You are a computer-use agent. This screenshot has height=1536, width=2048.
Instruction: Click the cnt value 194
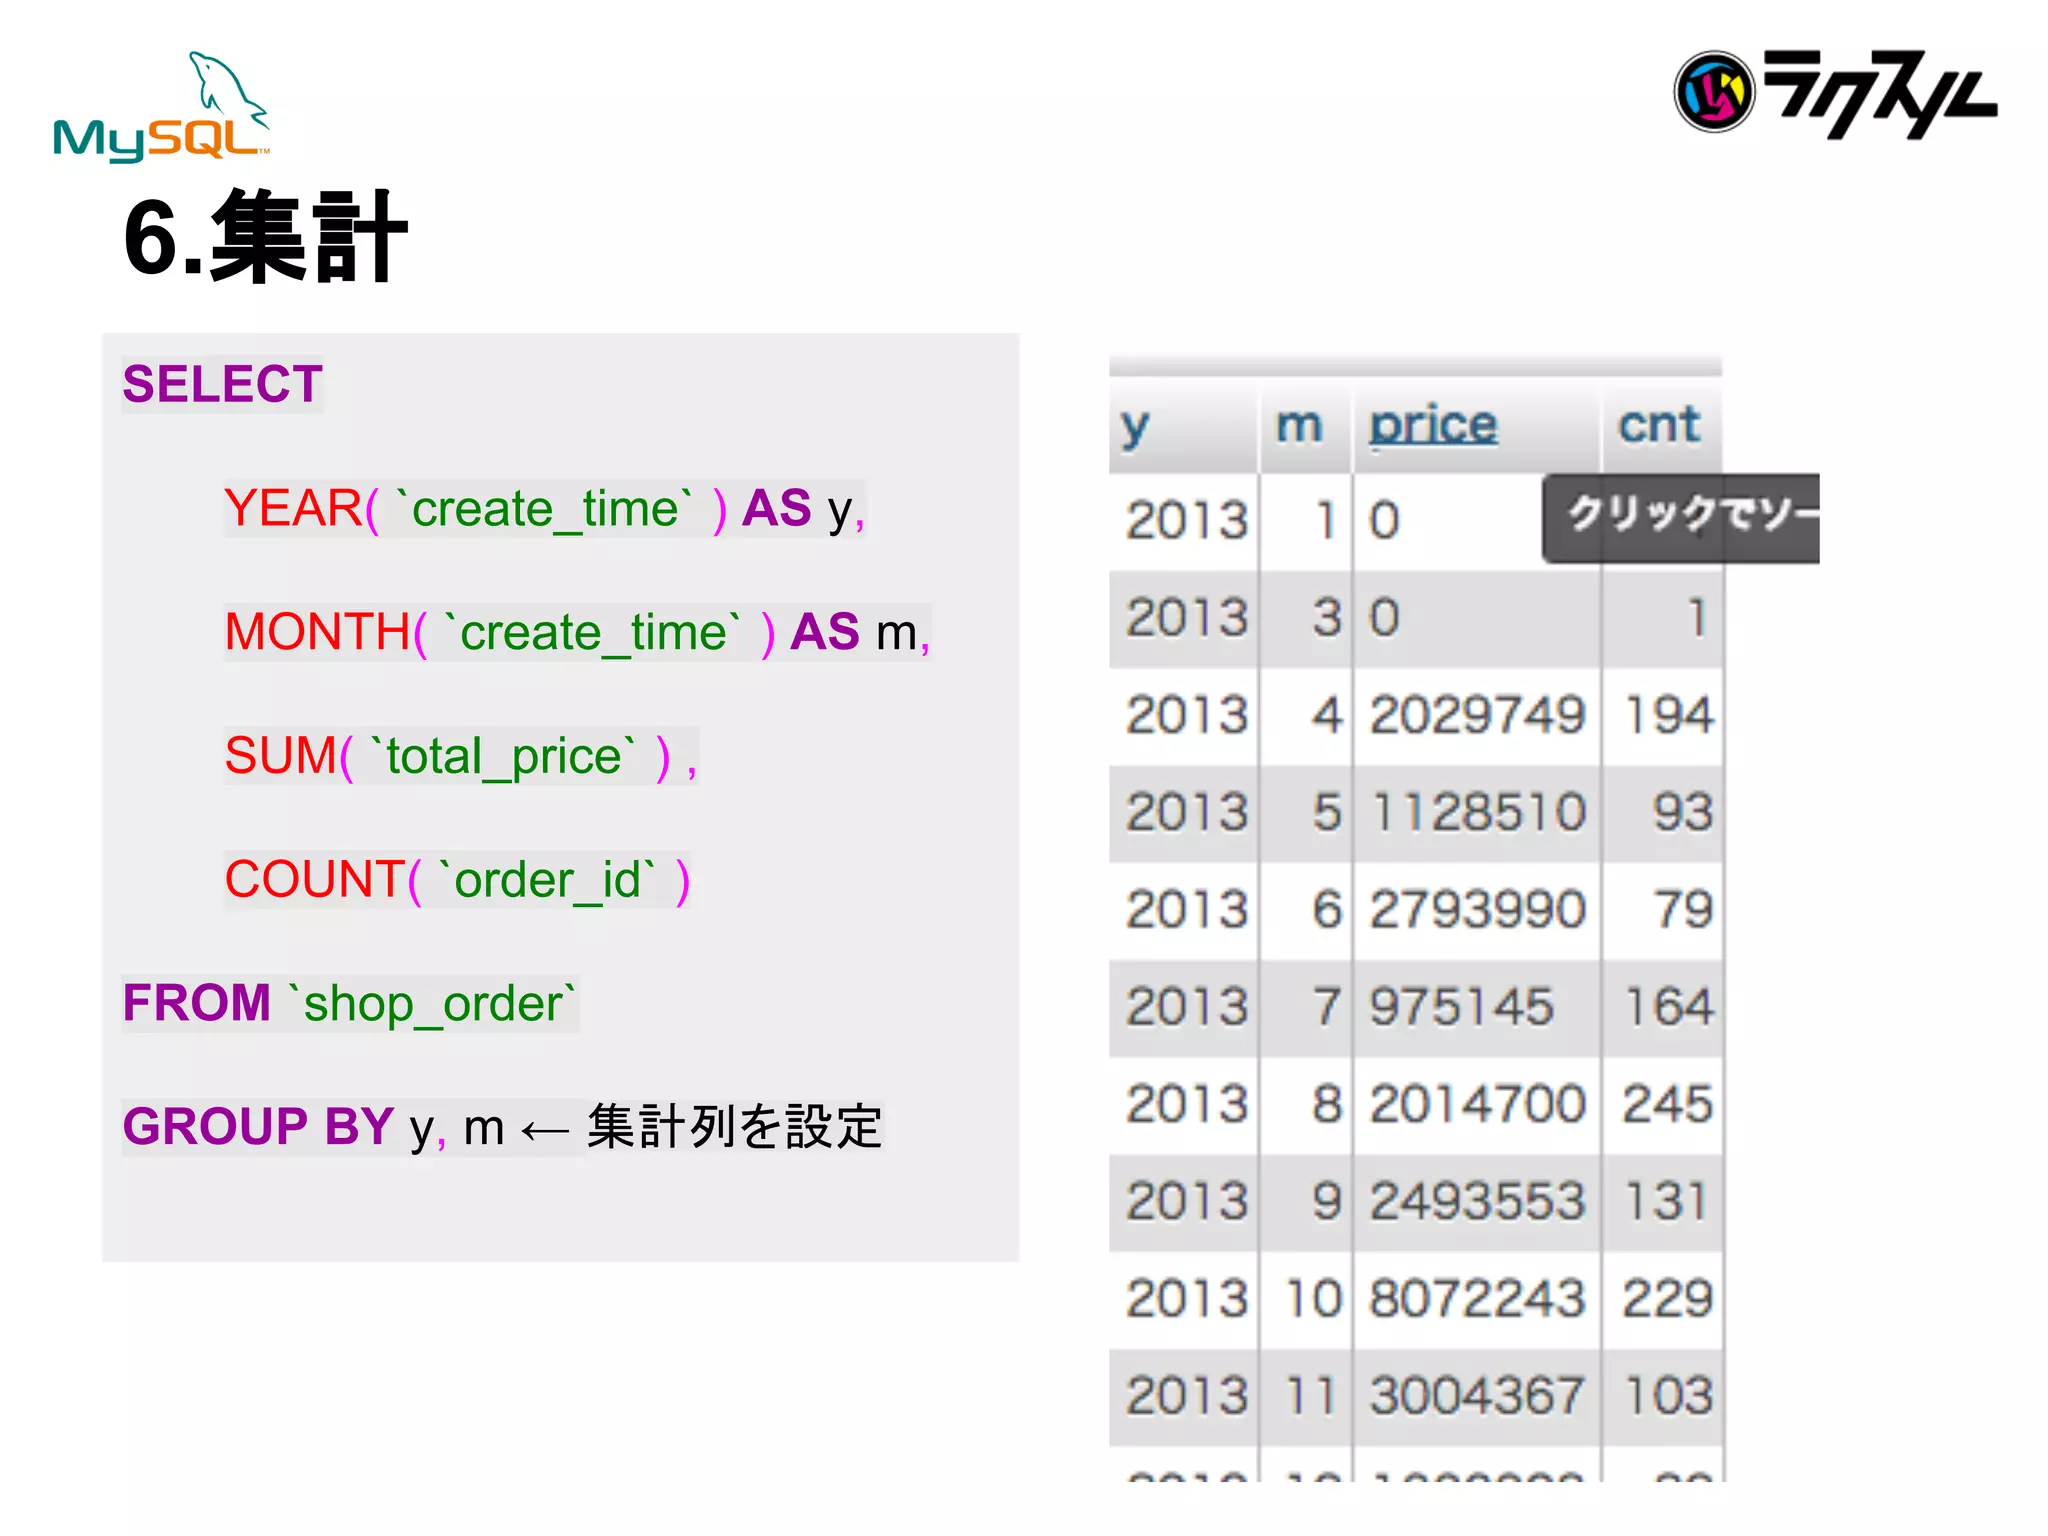coord(1669,715)
